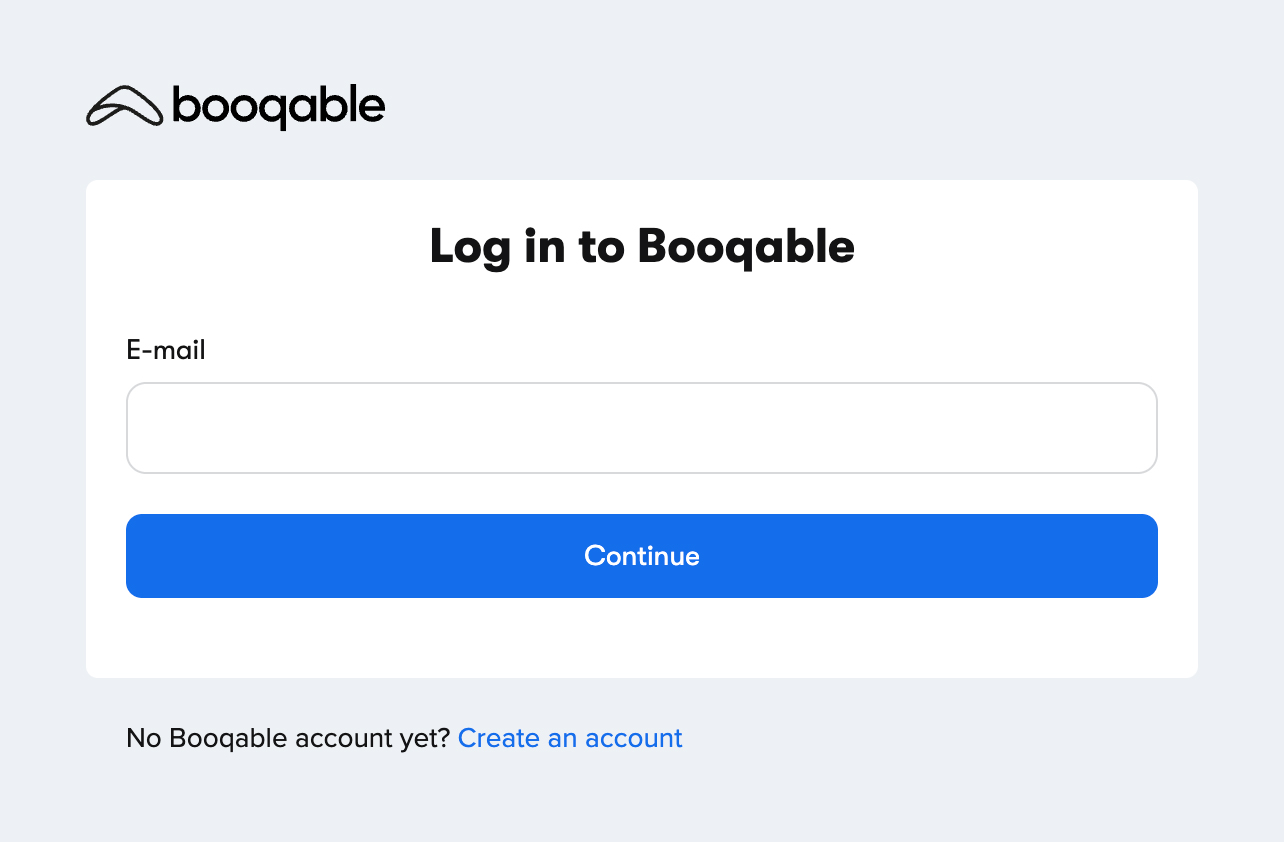Select the Booqable wordmark logo
1284x842 pixels.
tap(275, 105)
